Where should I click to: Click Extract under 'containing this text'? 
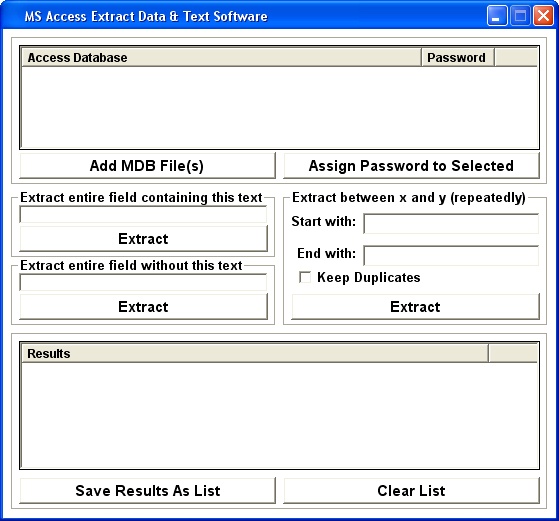point(143,239)
